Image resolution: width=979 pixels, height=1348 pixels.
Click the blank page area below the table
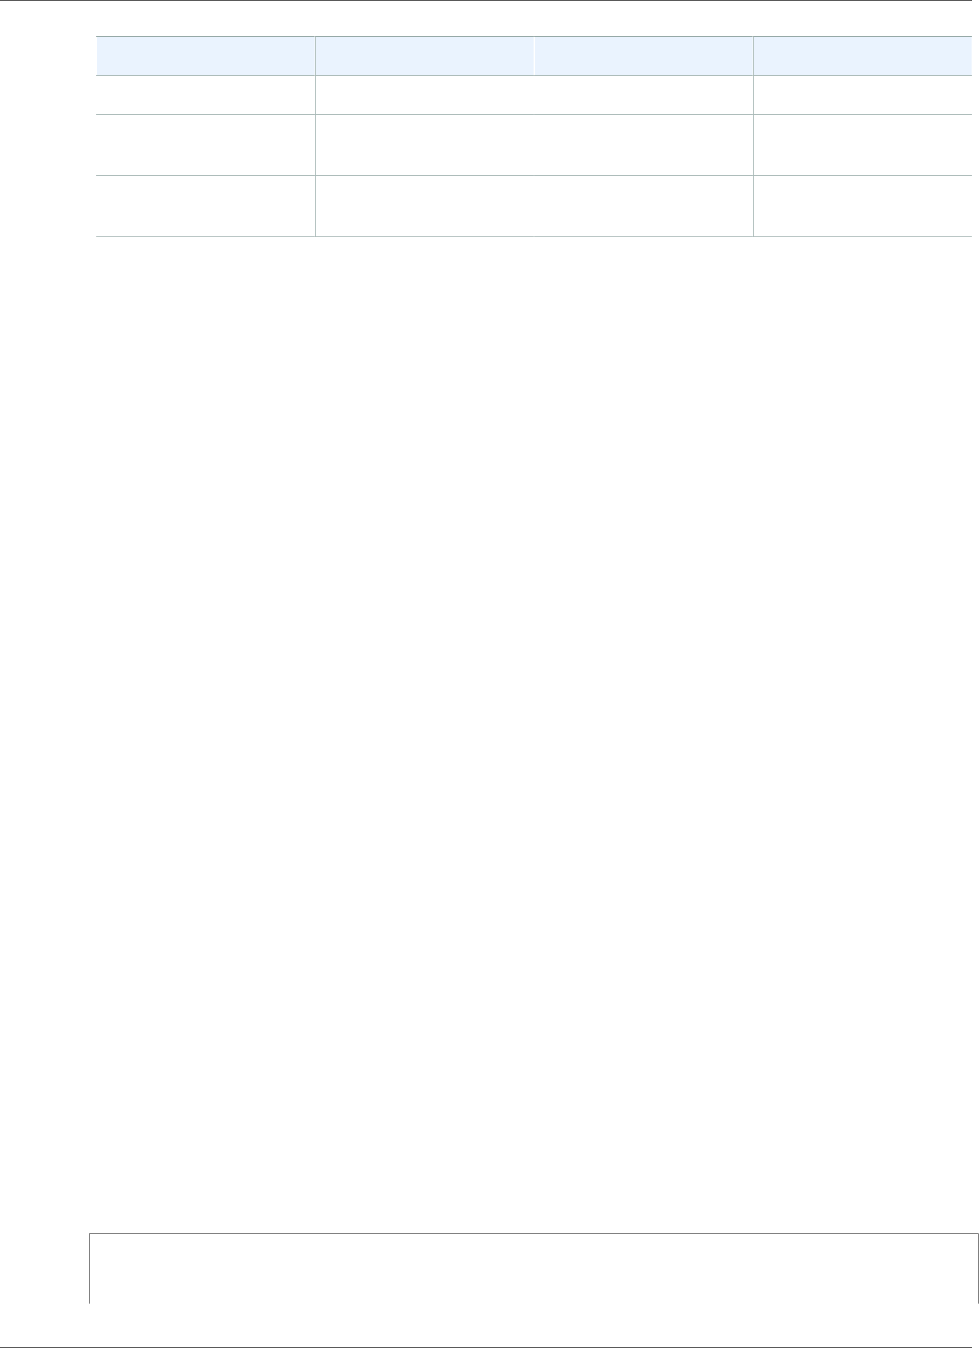tap(534, 730)
